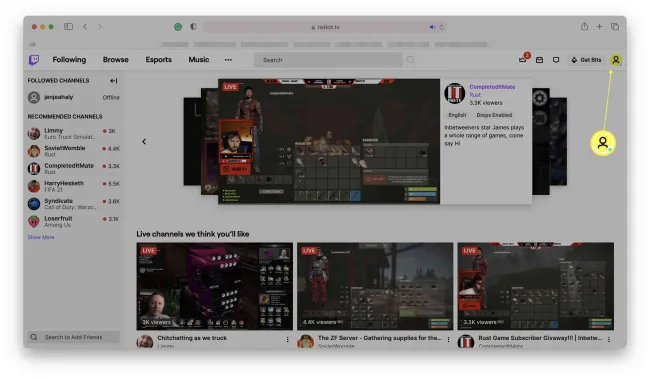Image resolution: width=650 pixels, height=379 pixels.
Task: Select the Drops Enabled tag
Action: [494, 115]
